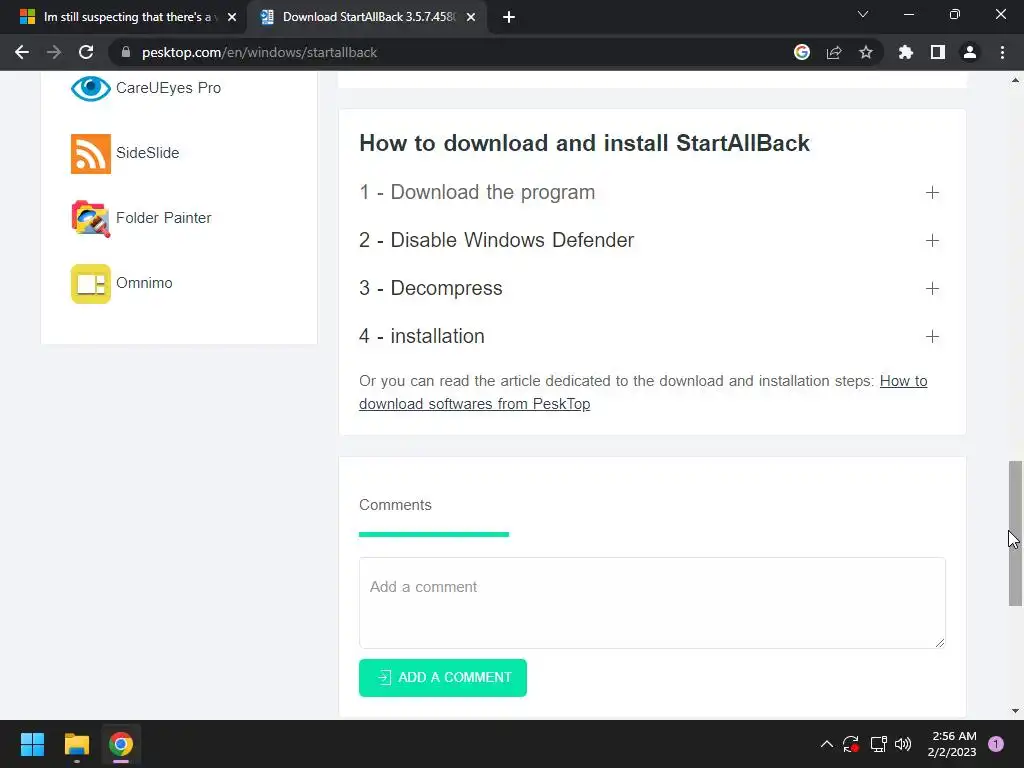Open the Folder Painter icon
Image resolution: width=1024 pixels, height=768 pixels.
coord(91,218)
